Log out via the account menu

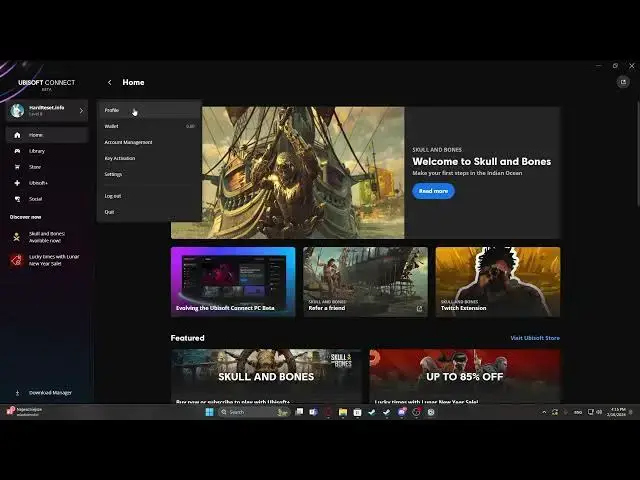click(149, 196)
